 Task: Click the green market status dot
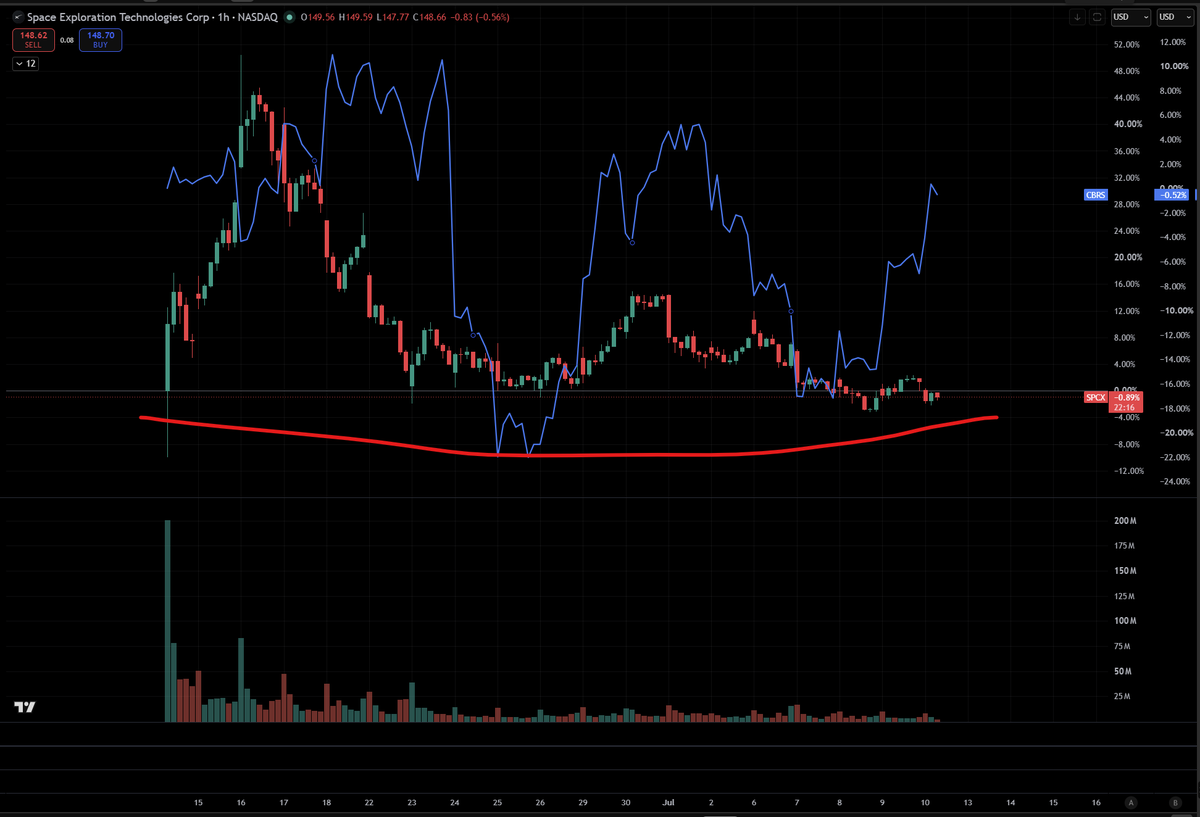pos(290,17)
